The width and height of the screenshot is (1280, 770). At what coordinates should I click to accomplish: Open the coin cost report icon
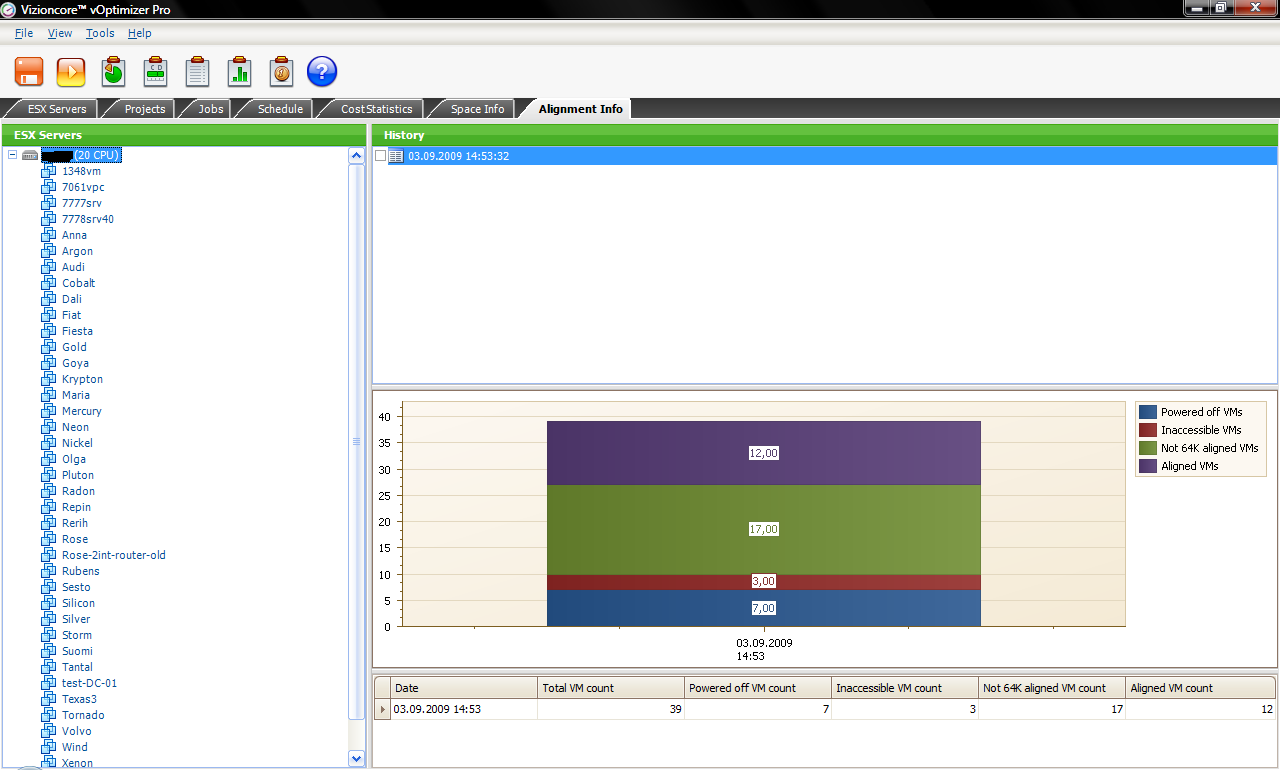point(281,72)
